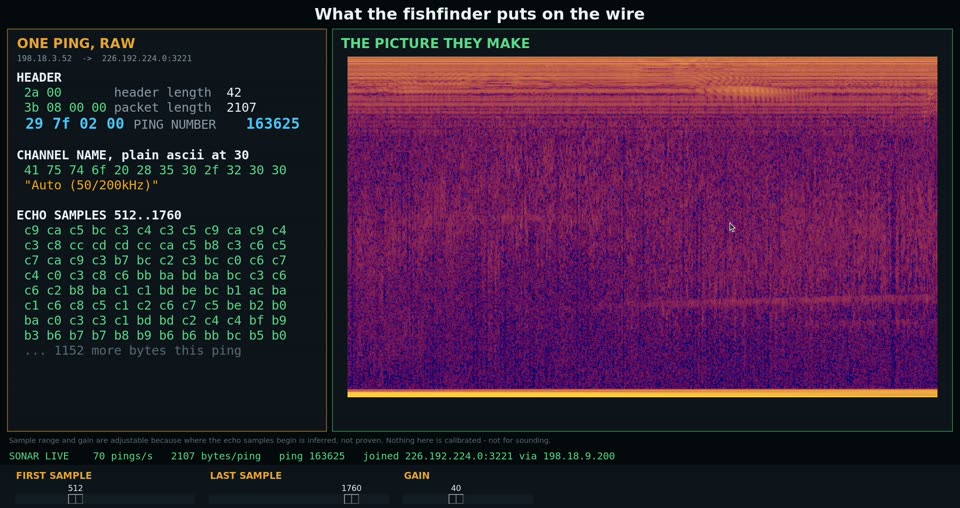Click the 'joined 226.192.224.0:3221 via 198.18.9.200' status text
The image size is (960, 508).
(489, 456)
